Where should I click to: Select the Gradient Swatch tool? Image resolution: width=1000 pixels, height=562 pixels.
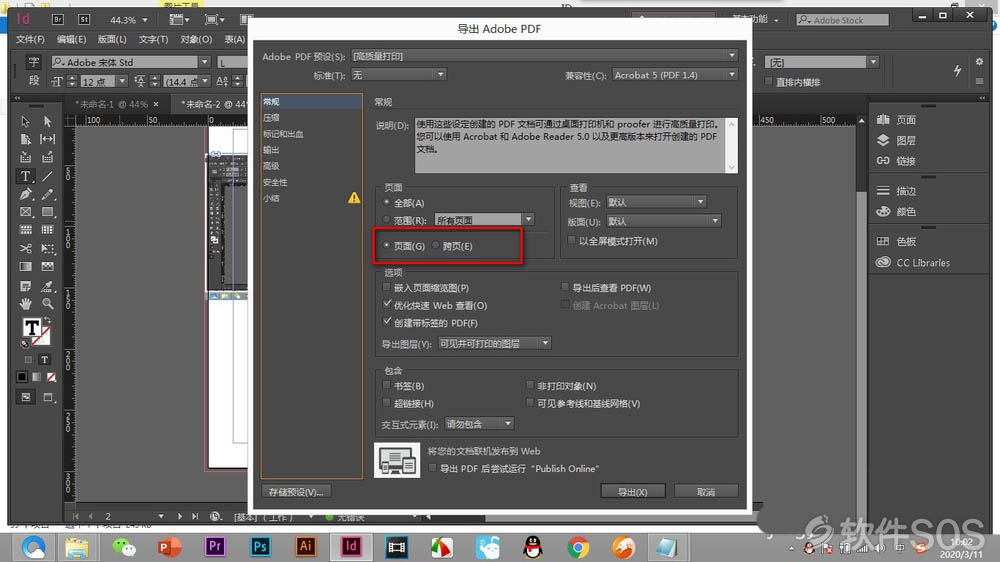coord(26,267)
